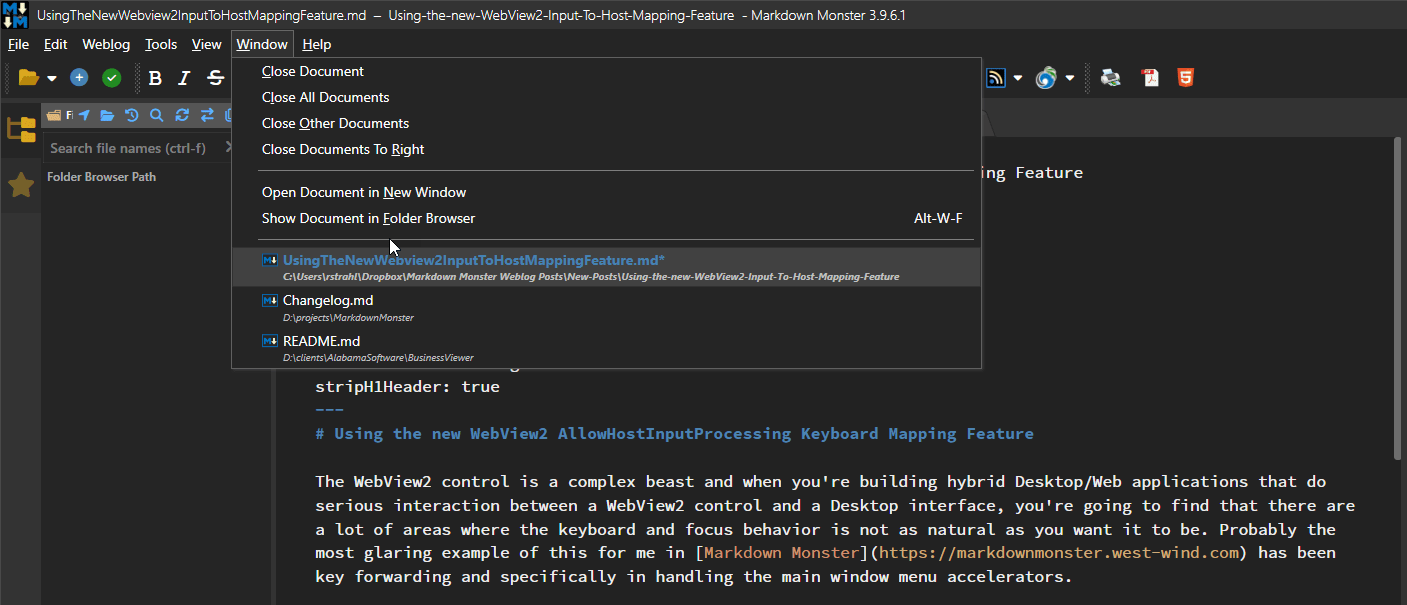Click the green checkmark save icon
1407x605 pixels.
tap(112, 78)
